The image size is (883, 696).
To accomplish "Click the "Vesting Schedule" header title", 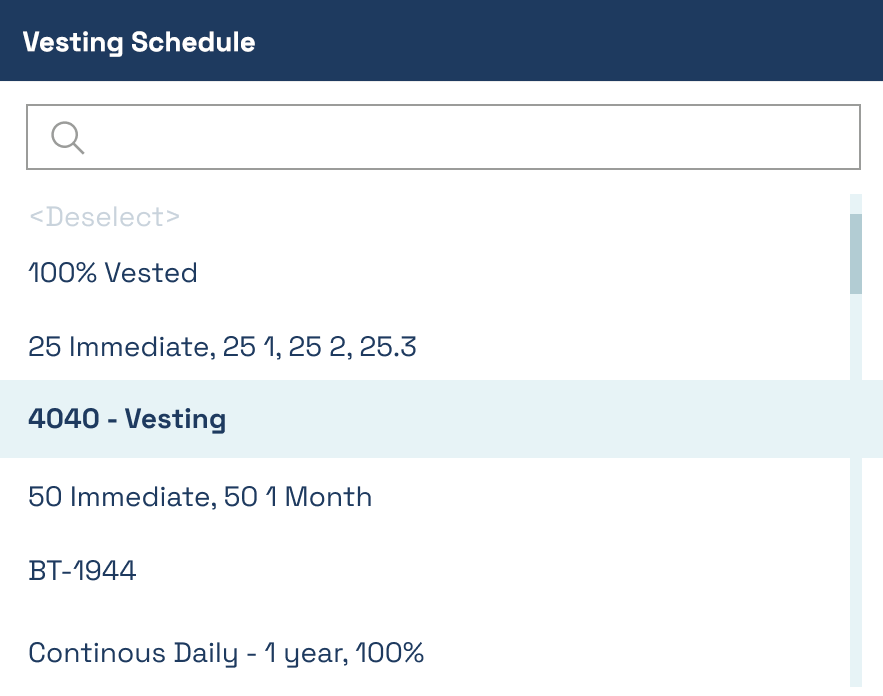I will (x=139, y=42).
